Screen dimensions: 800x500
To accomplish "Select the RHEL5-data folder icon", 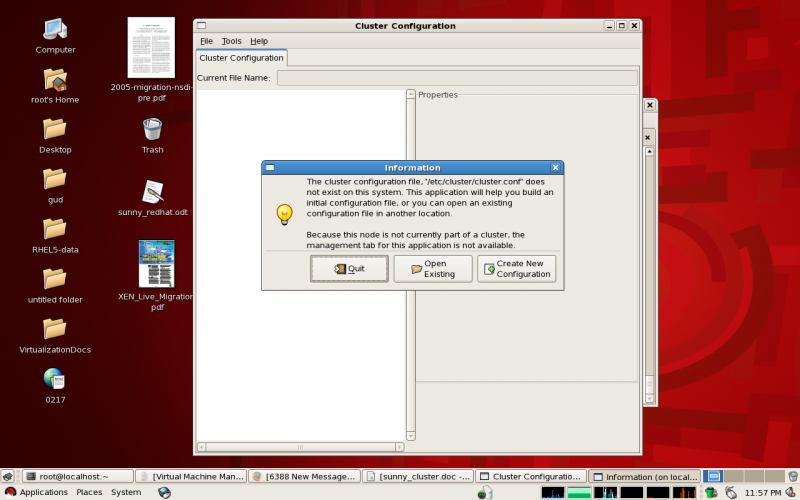I will click(55, 230).
